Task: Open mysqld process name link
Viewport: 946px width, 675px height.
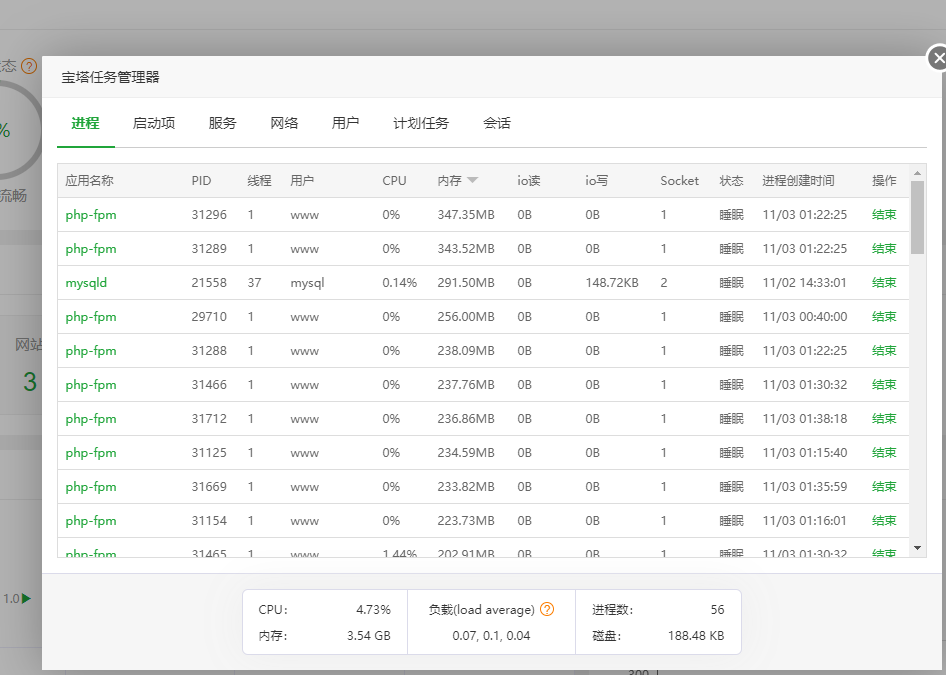Action: (86, 283)
